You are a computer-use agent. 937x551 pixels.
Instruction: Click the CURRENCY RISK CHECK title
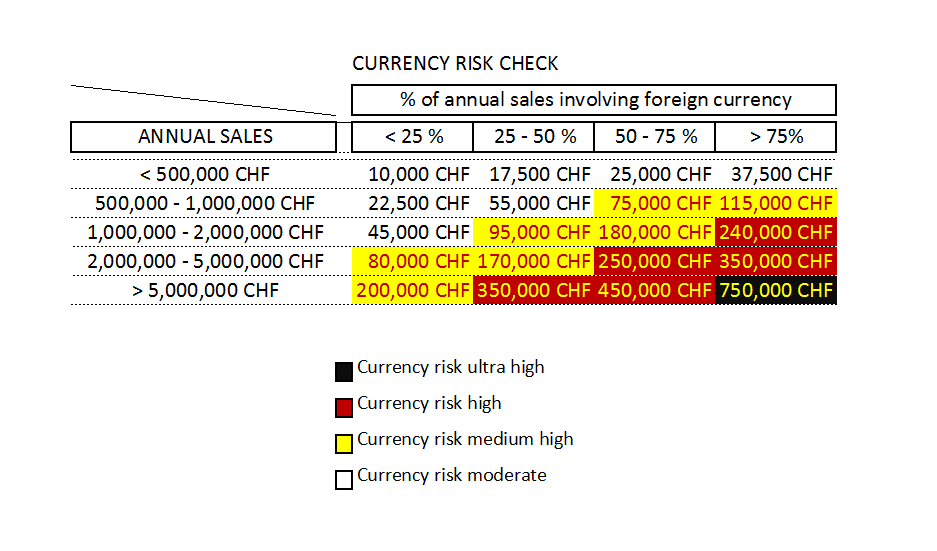tap(455, 63)
